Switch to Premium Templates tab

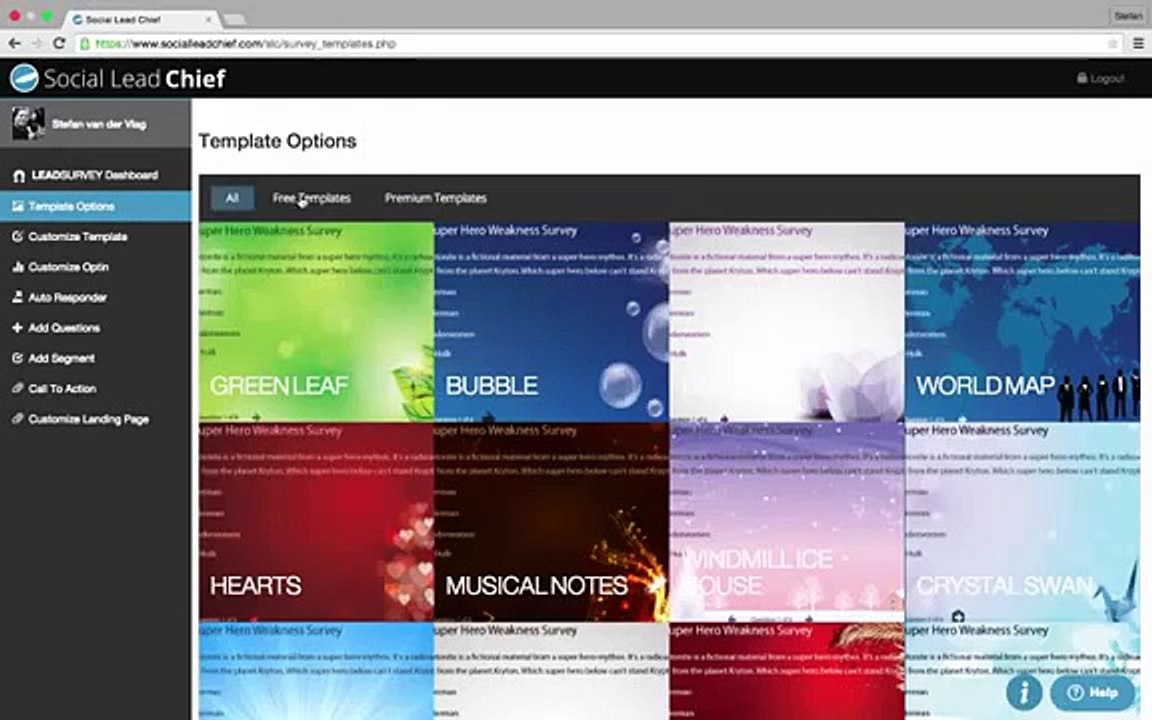pyautogui.click(x=436, y=198)
